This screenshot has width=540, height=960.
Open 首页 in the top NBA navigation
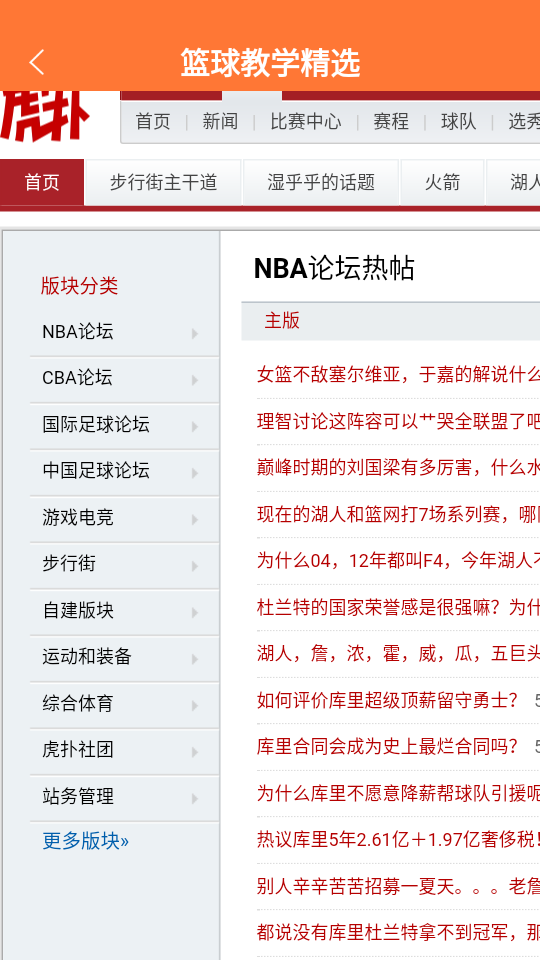tap(153, 121)
